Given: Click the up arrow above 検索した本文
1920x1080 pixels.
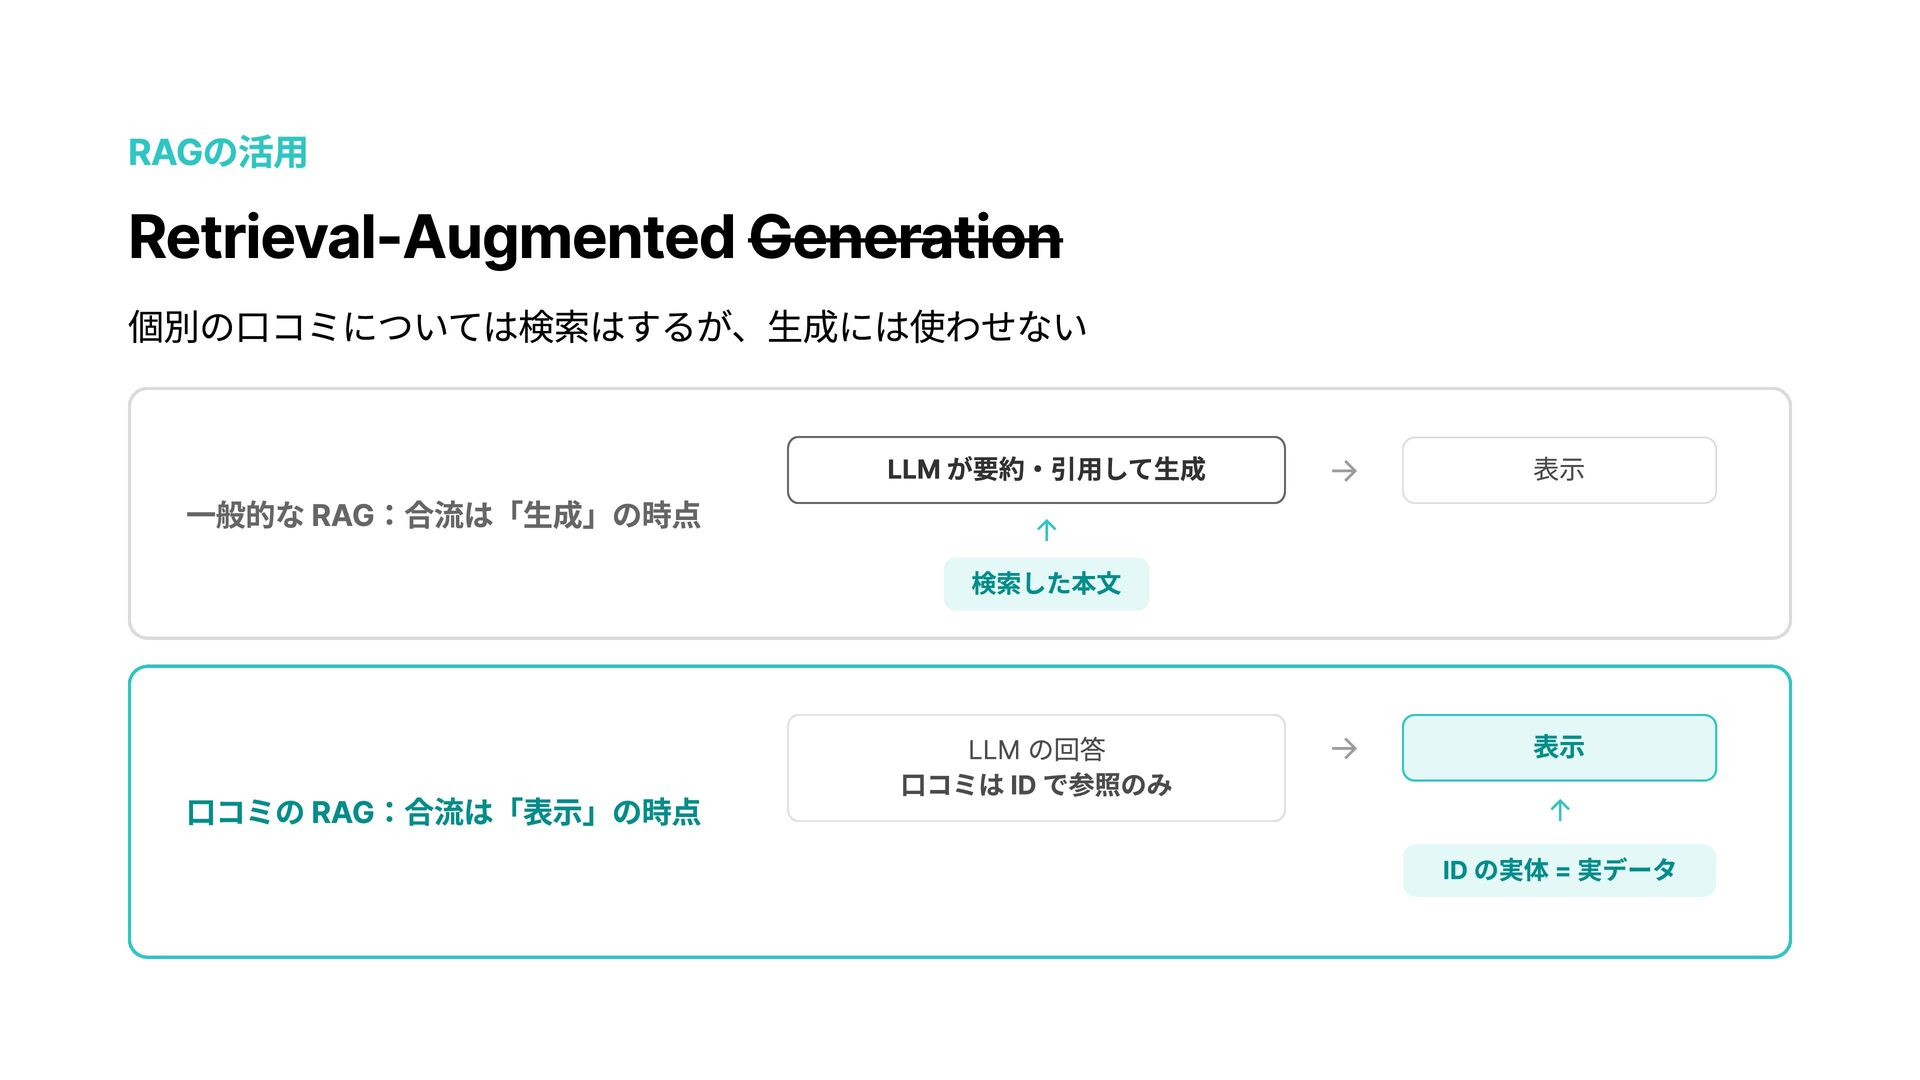Looking at the screenshot, I should 1046,531.
